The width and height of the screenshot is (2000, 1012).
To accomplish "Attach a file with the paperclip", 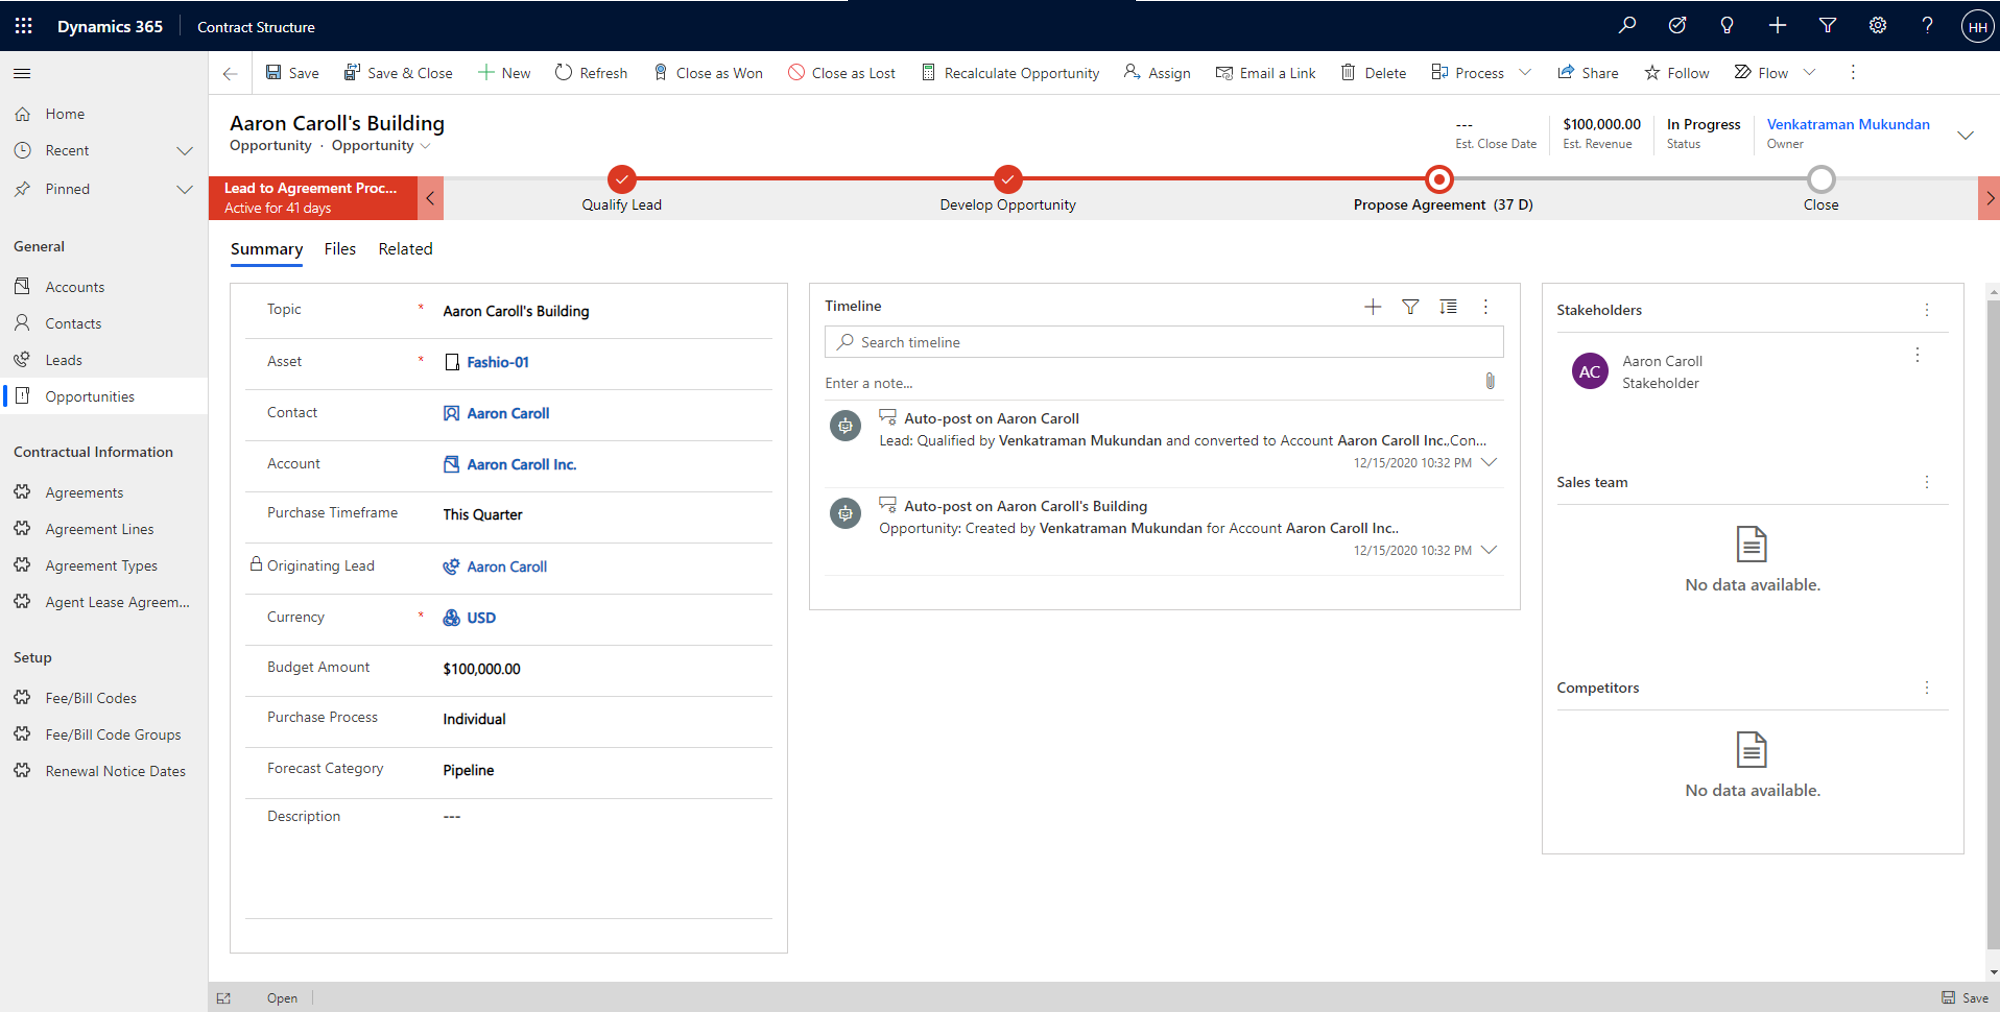I will pyautogui.click(x=1490, y=381).
